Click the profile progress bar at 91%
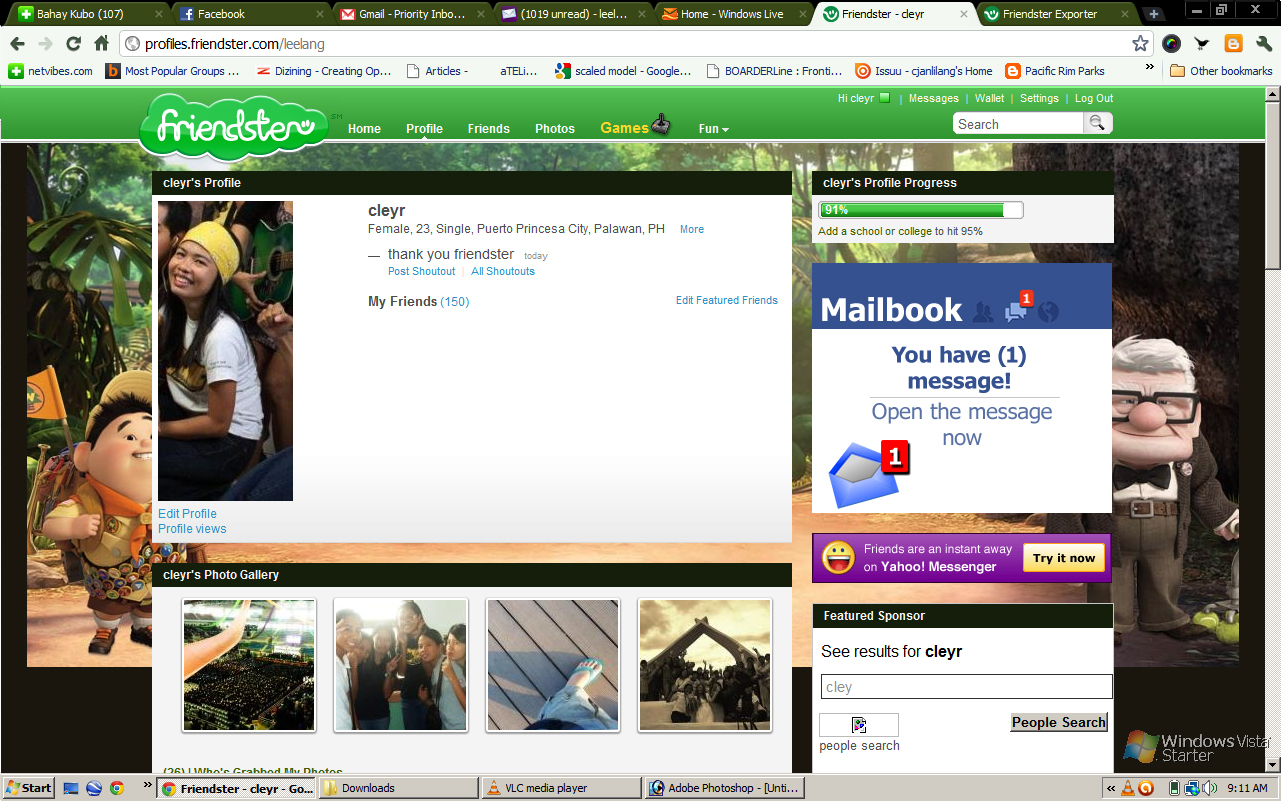This screenshot has height=802, width=1282. (920, 210)
